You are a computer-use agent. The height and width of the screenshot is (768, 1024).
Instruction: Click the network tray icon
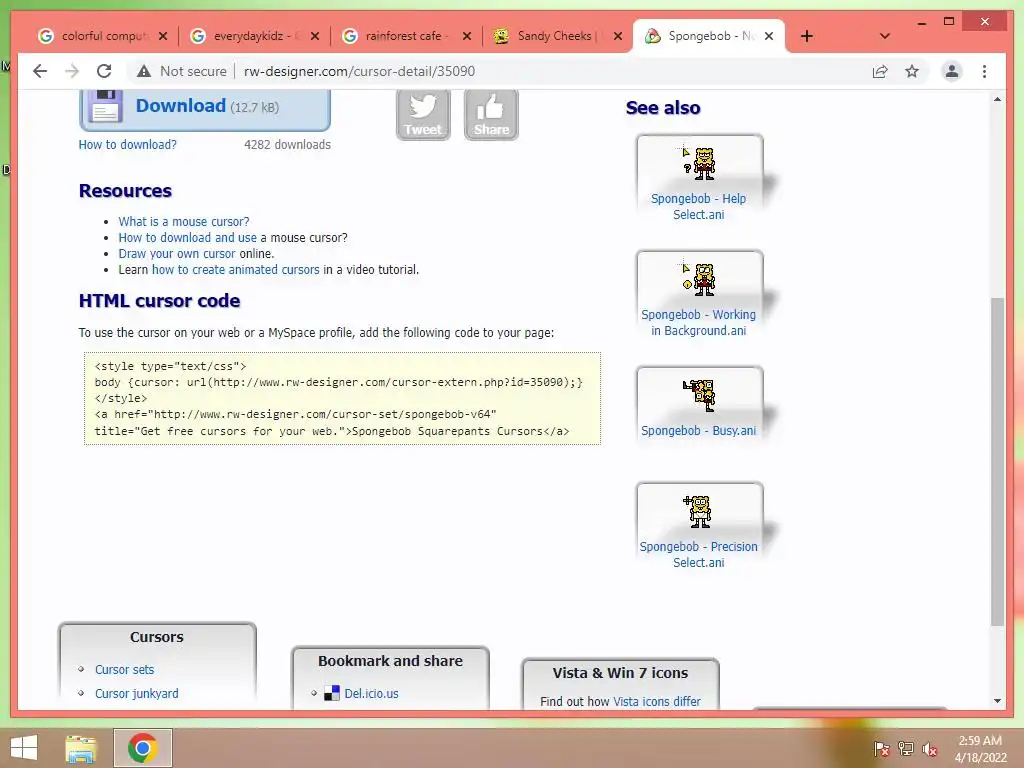click(x=906, y=749)
